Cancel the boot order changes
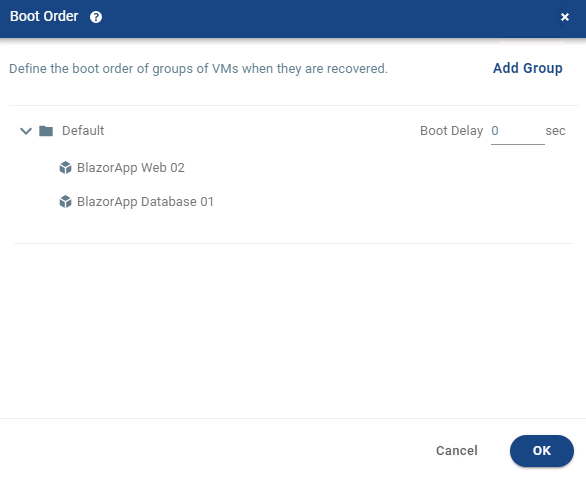Image resolution: width=586 pixels, height=477 pixels. click(457, 450)
